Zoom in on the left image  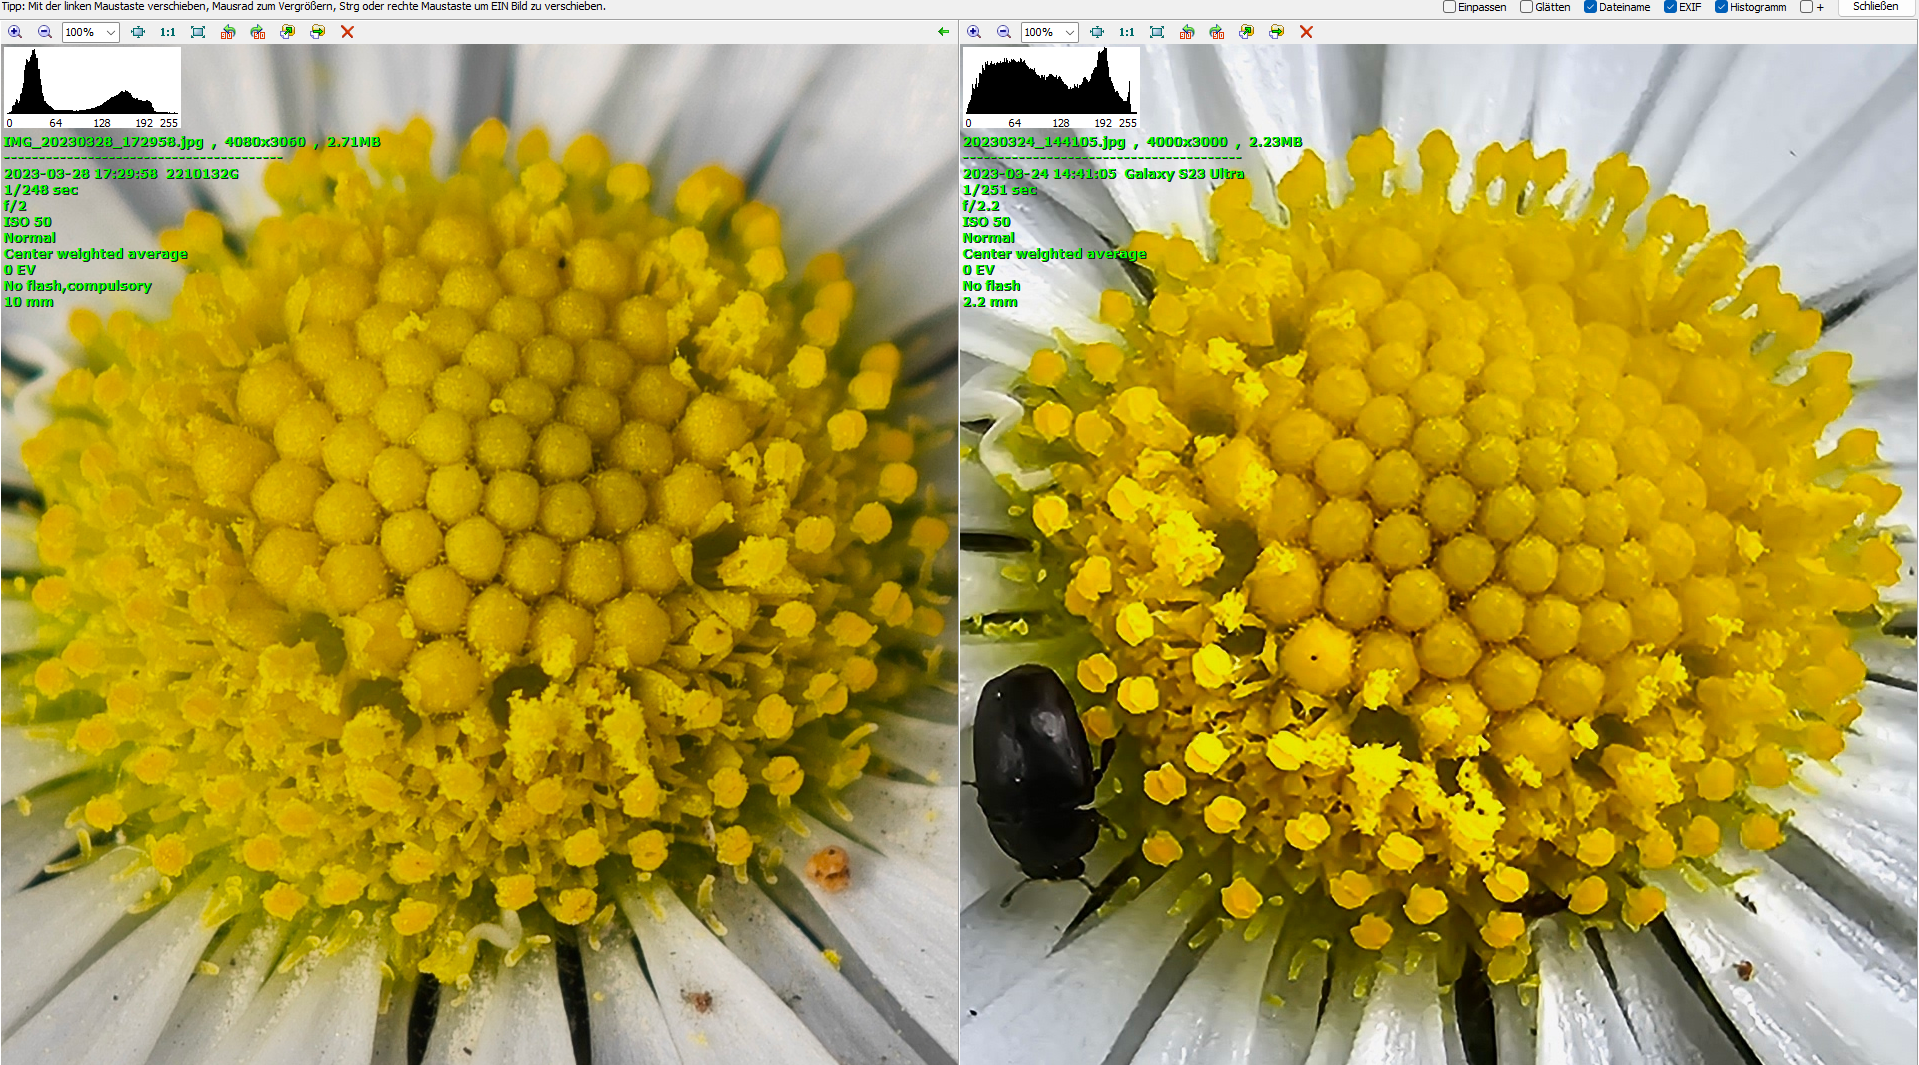click(15, 32)
